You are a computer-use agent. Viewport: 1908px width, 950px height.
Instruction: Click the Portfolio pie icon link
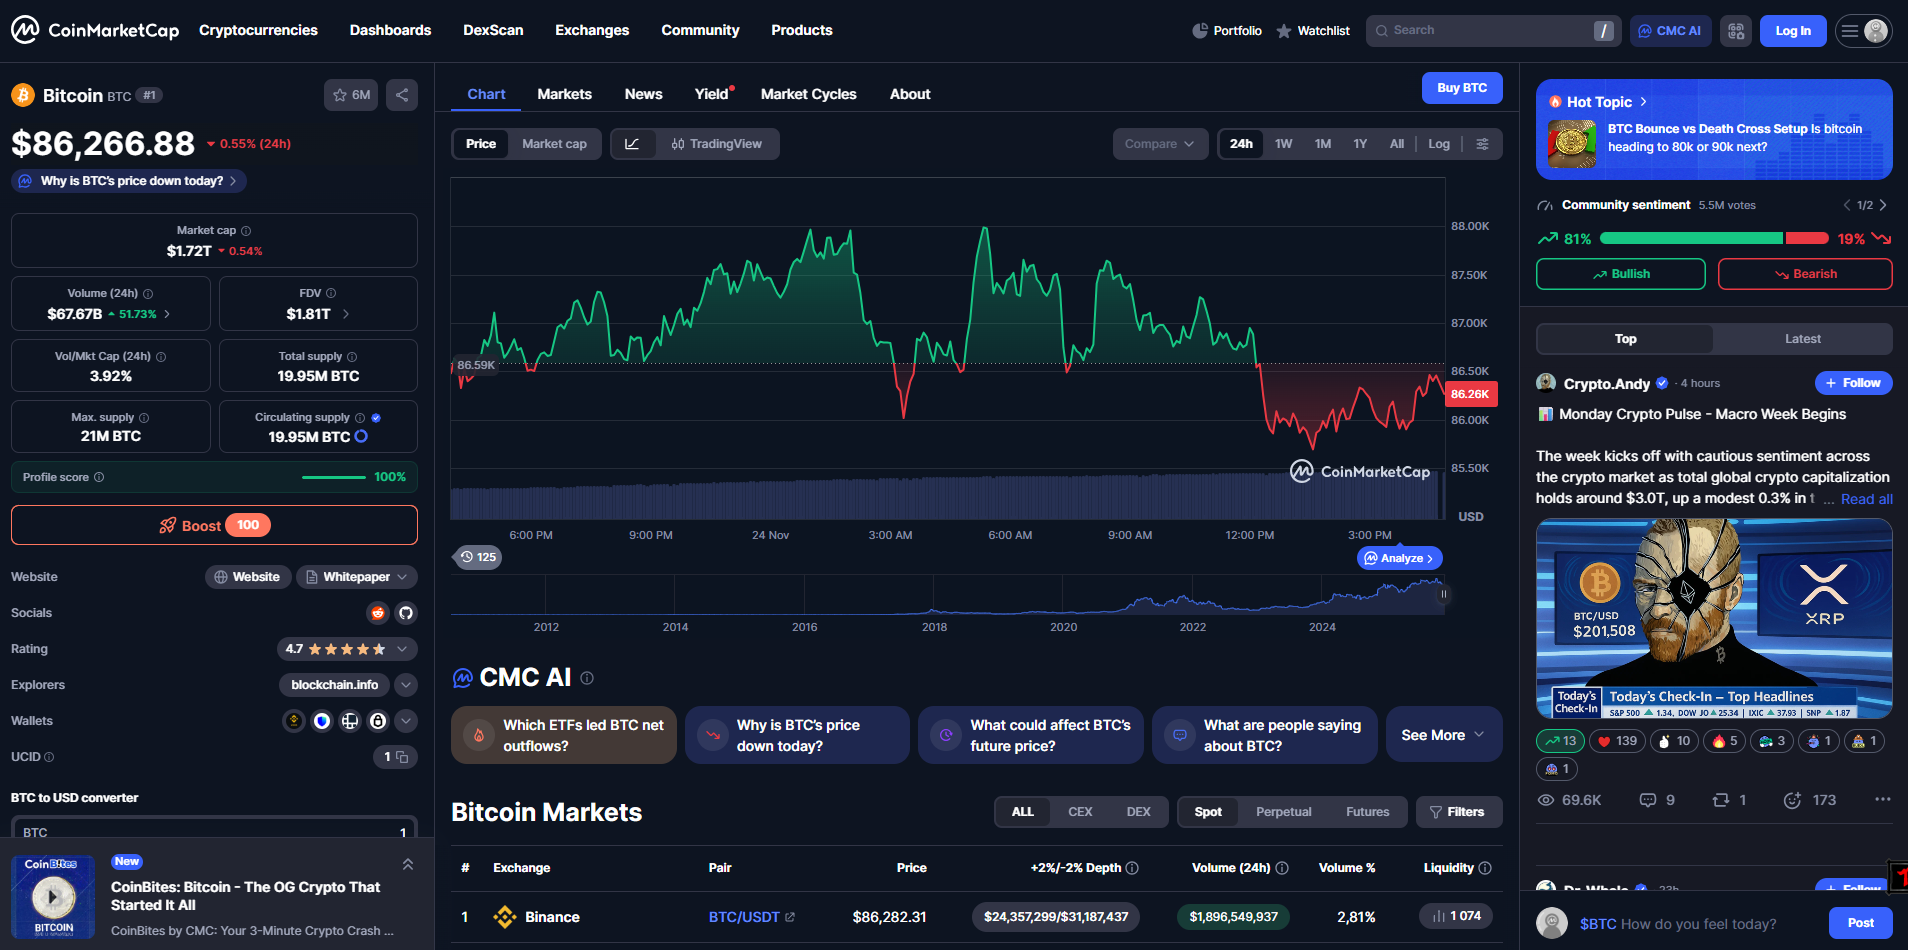tap(1227, 31)
